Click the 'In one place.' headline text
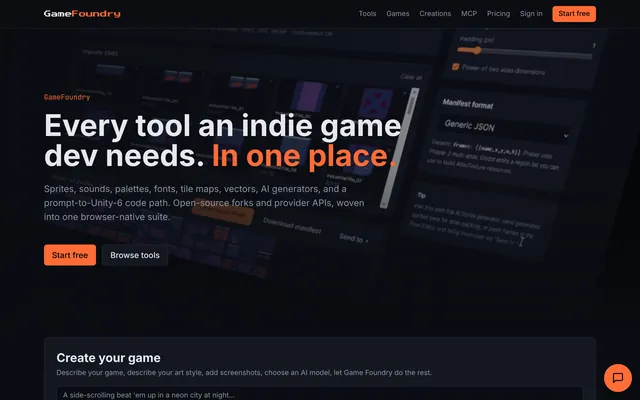 click(x=304, y=156)
